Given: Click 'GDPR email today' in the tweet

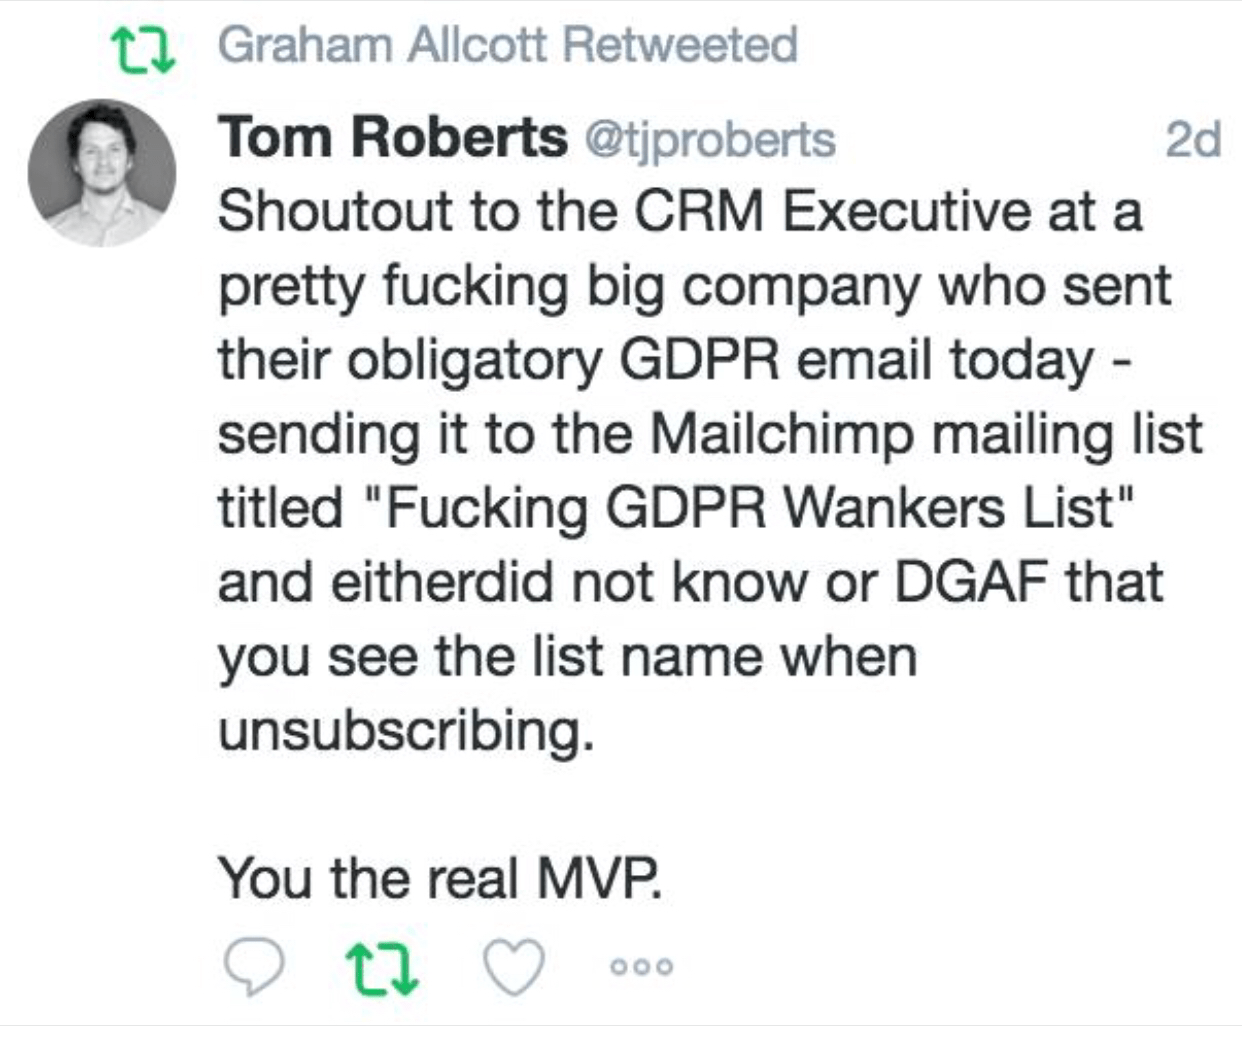Looking at the screenshot, I should coord(856,360).
